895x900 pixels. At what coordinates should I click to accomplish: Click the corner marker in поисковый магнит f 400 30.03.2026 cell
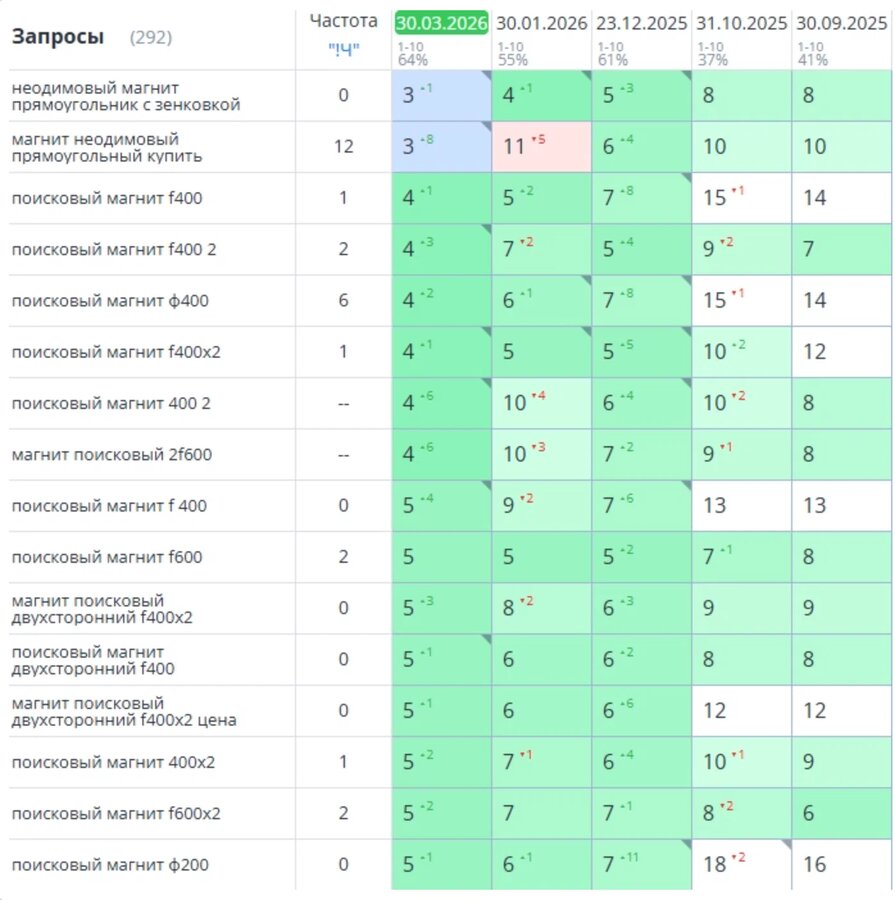click(487, 485)
